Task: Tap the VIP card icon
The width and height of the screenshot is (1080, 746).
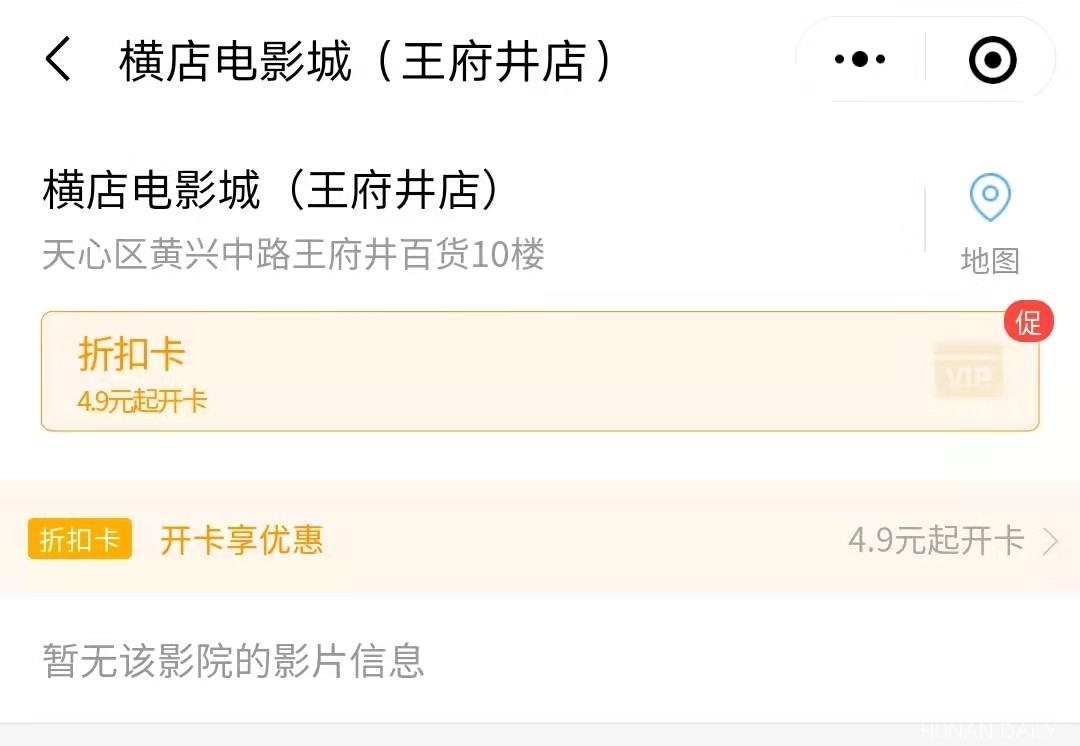Action: click(x=967, y=370)
